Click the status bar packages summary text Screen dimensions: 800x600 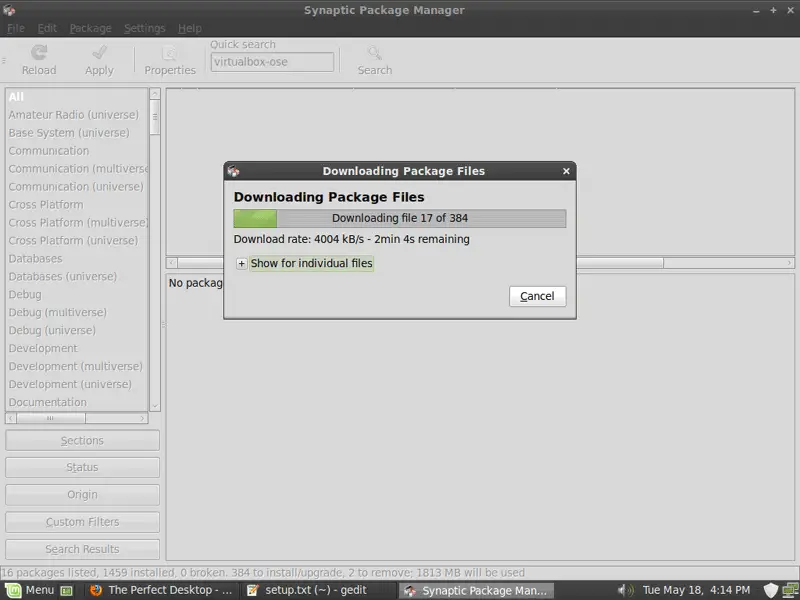coord(263,572)
